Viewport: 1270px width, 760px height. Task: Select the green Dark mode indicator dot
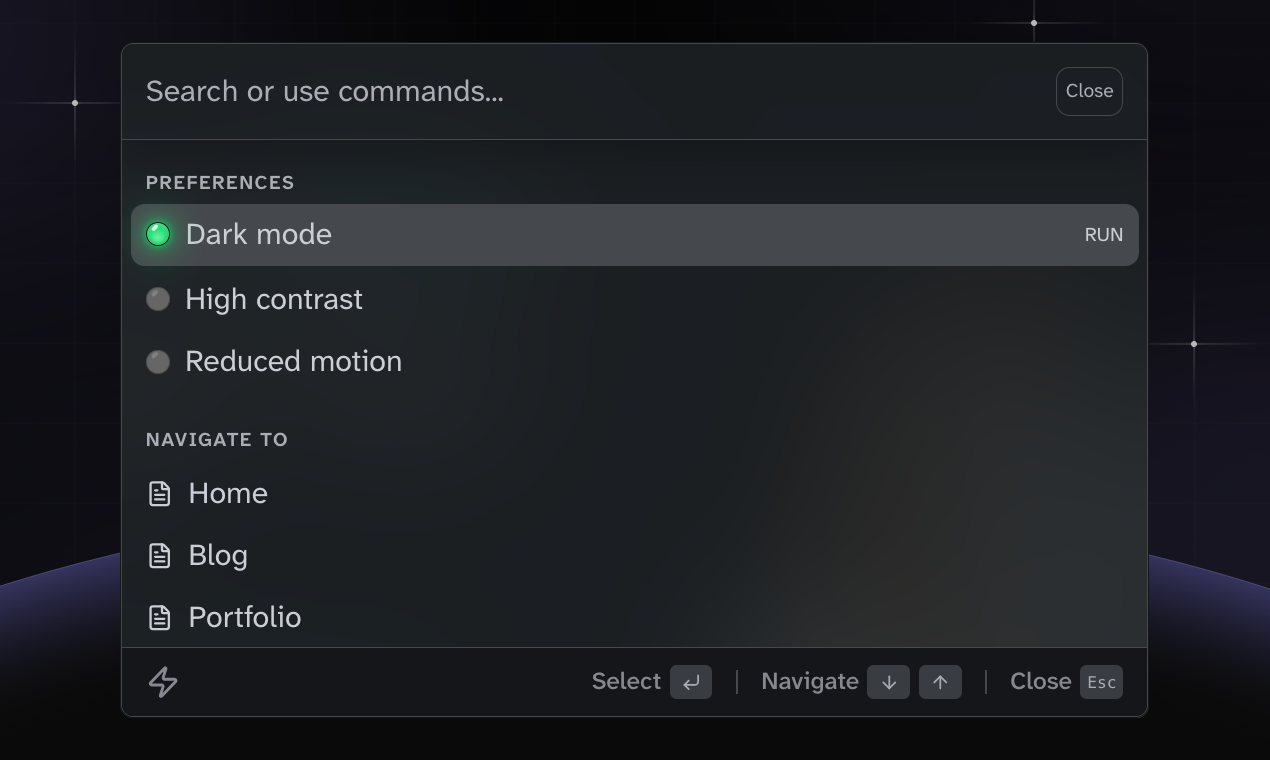[158, 234]
